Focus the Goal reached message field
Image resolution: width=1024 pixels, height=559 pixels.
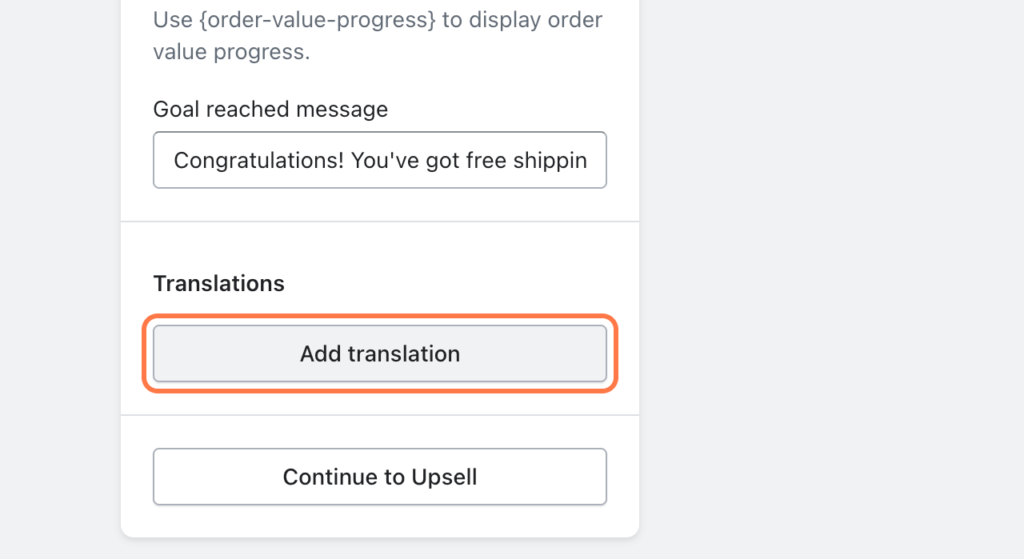[380, 160]
